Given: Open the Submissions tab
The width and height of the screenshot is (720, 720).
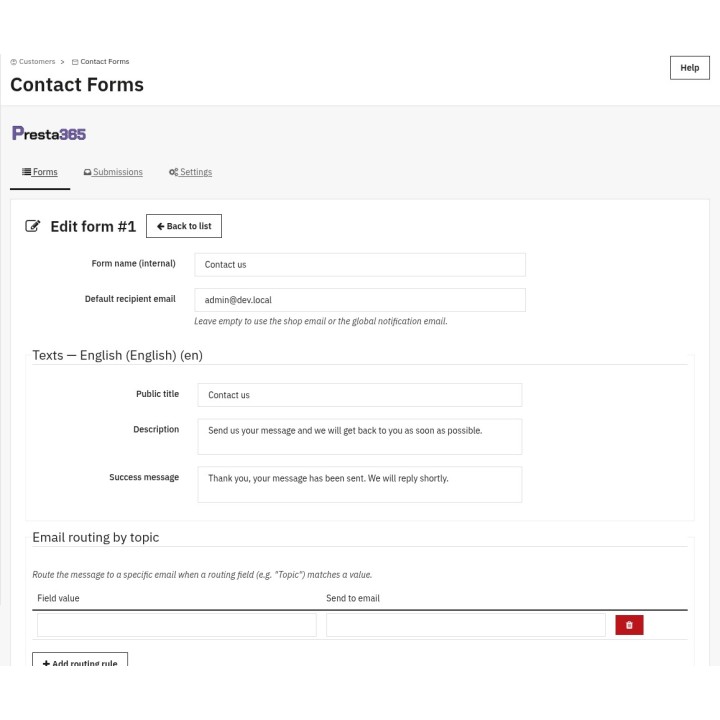Looking at the screenshot, I should [113, 172].
